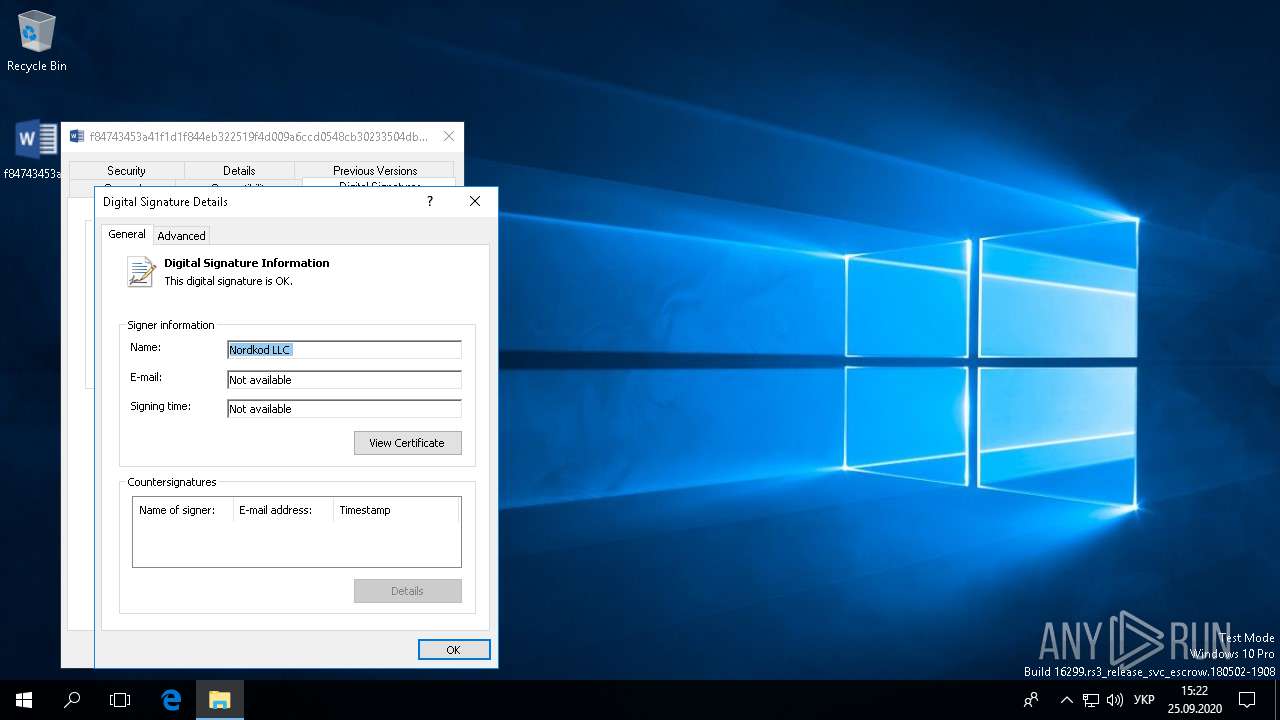Screen dimensions: 1280x720
Task: Click the signer Name field Nordkod LLC
Action: 344,350
